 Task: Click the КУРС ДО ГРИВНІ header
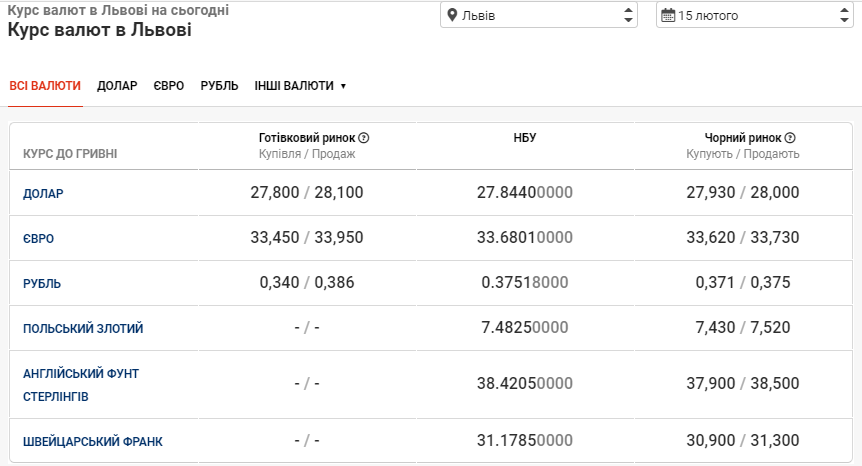click(x=70, y=154)
